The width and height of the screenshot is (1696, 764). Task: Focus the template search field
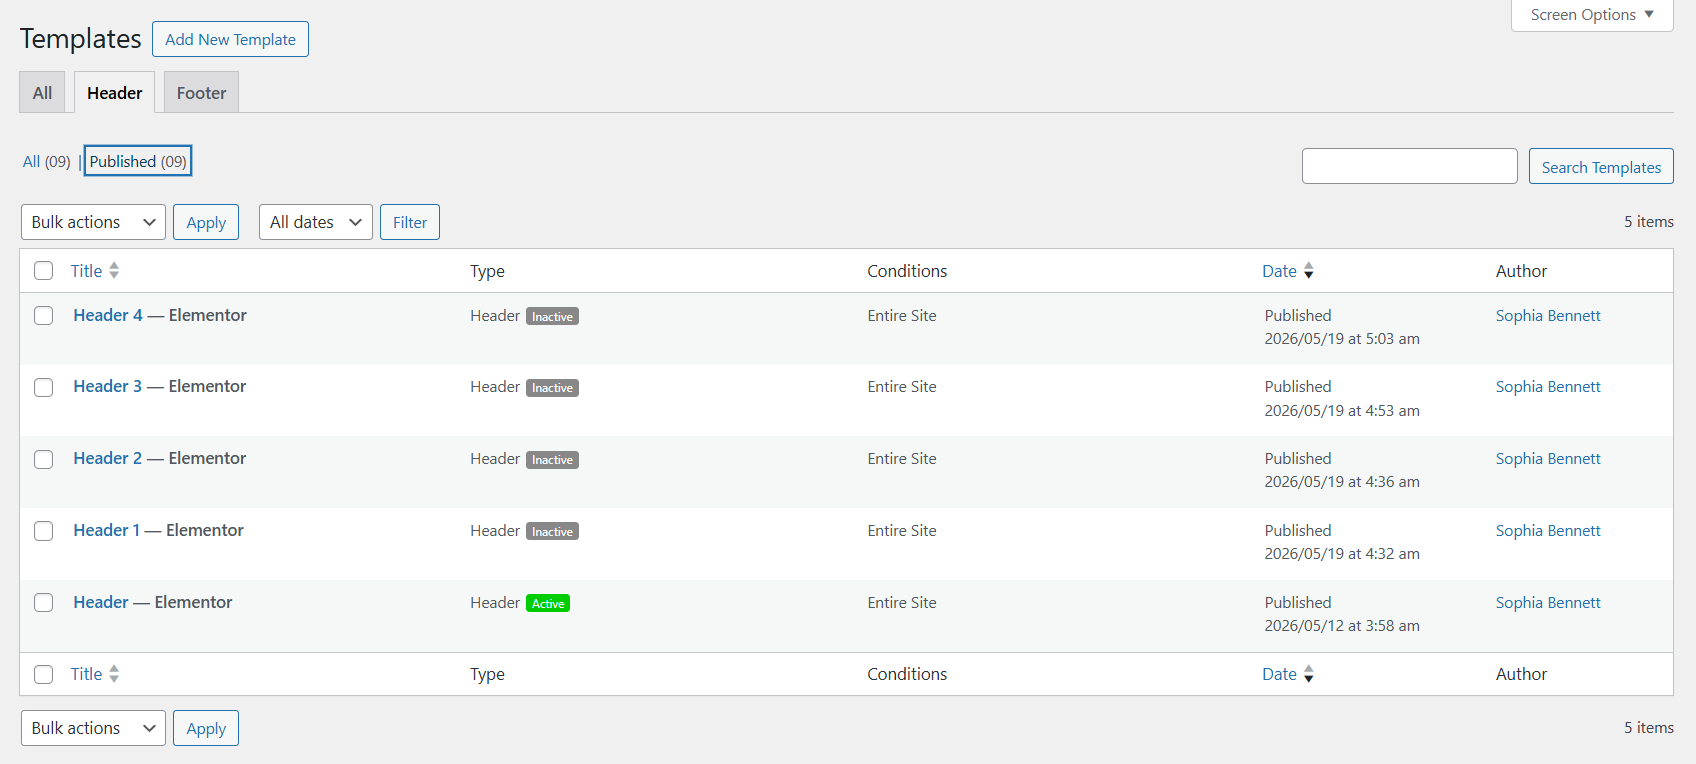pyautogui.click(x=1410, y=166)
